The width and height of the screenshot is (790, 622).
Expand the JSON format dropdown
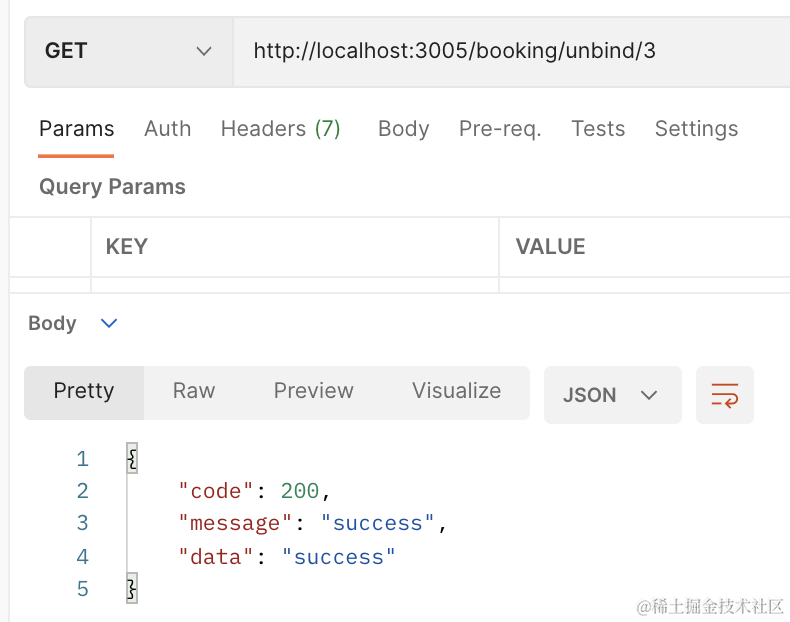612,395
